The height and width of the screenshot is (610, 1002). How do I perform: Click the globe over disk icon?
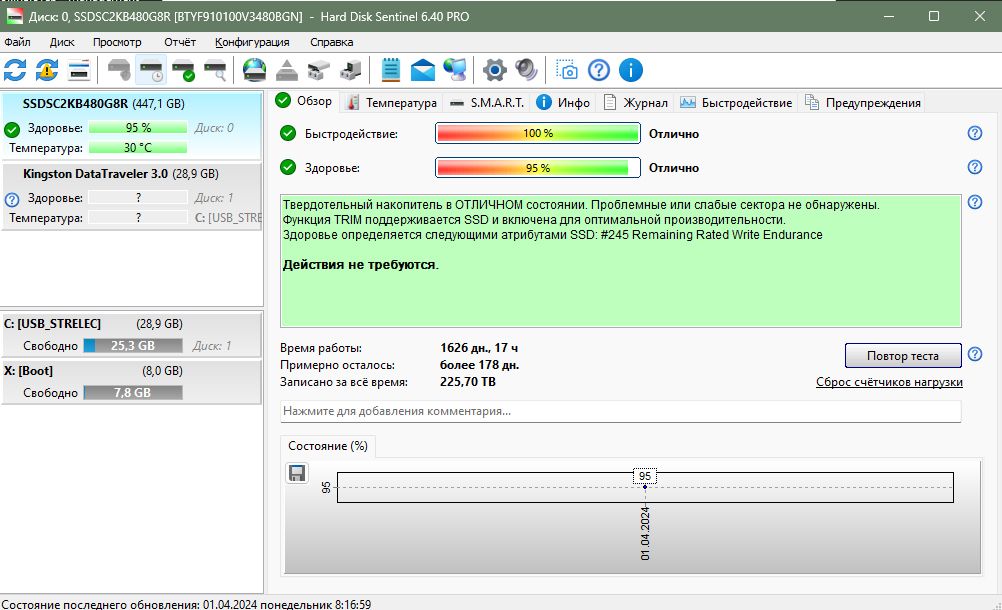[254, 70]
